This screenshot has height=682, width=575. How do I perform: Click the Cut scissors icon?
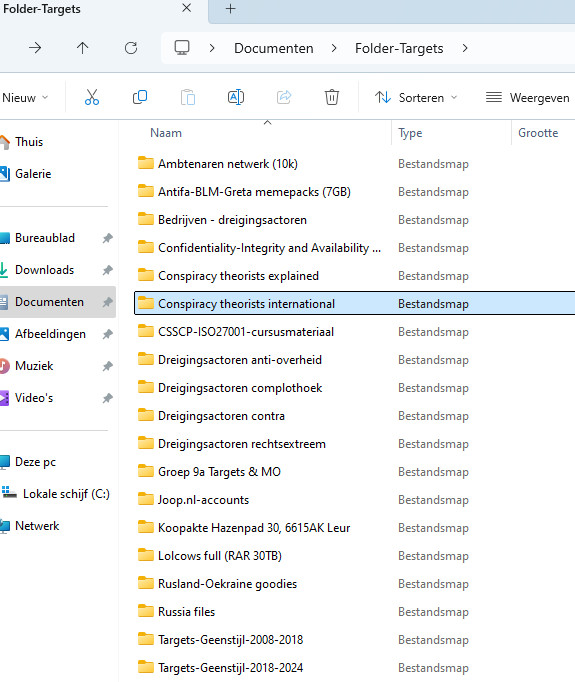(x=92, y=97)
